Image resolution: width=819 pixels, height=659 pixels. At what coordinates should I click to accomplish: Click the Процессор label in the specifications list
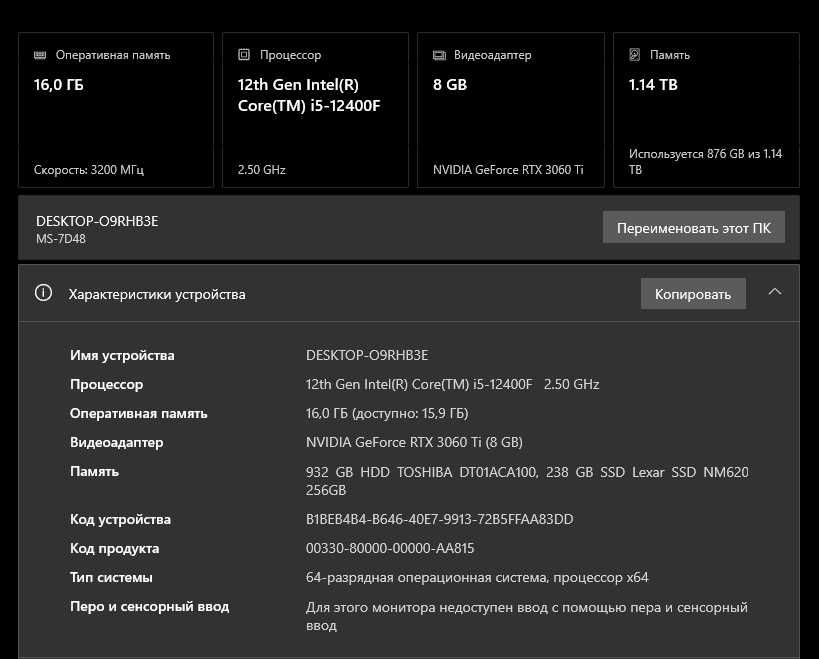107,384
